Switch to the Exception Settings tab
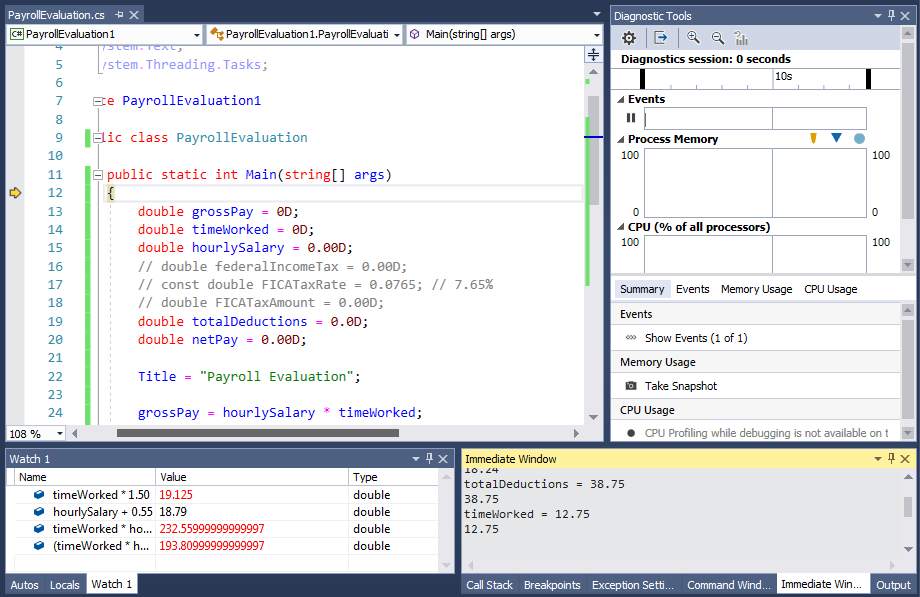 pyautogui.click(x=632, y=585)
